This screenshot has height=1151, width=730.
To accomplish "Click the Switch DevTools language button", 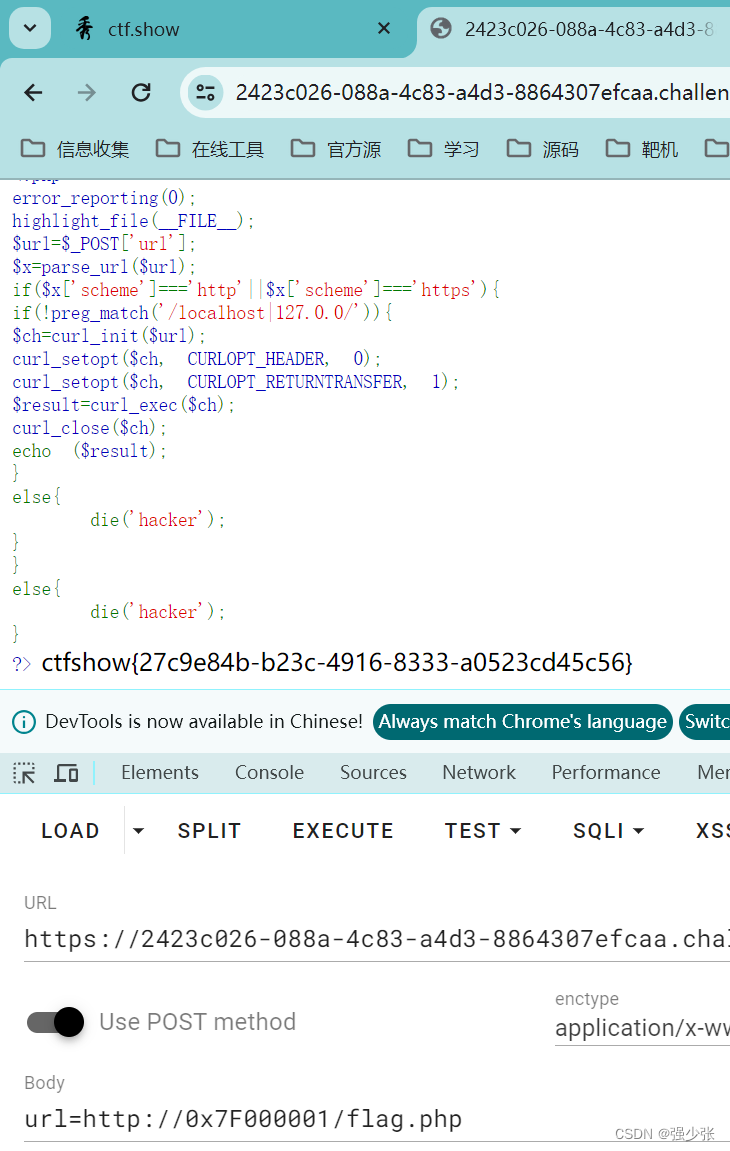I will tap(704, 722).
